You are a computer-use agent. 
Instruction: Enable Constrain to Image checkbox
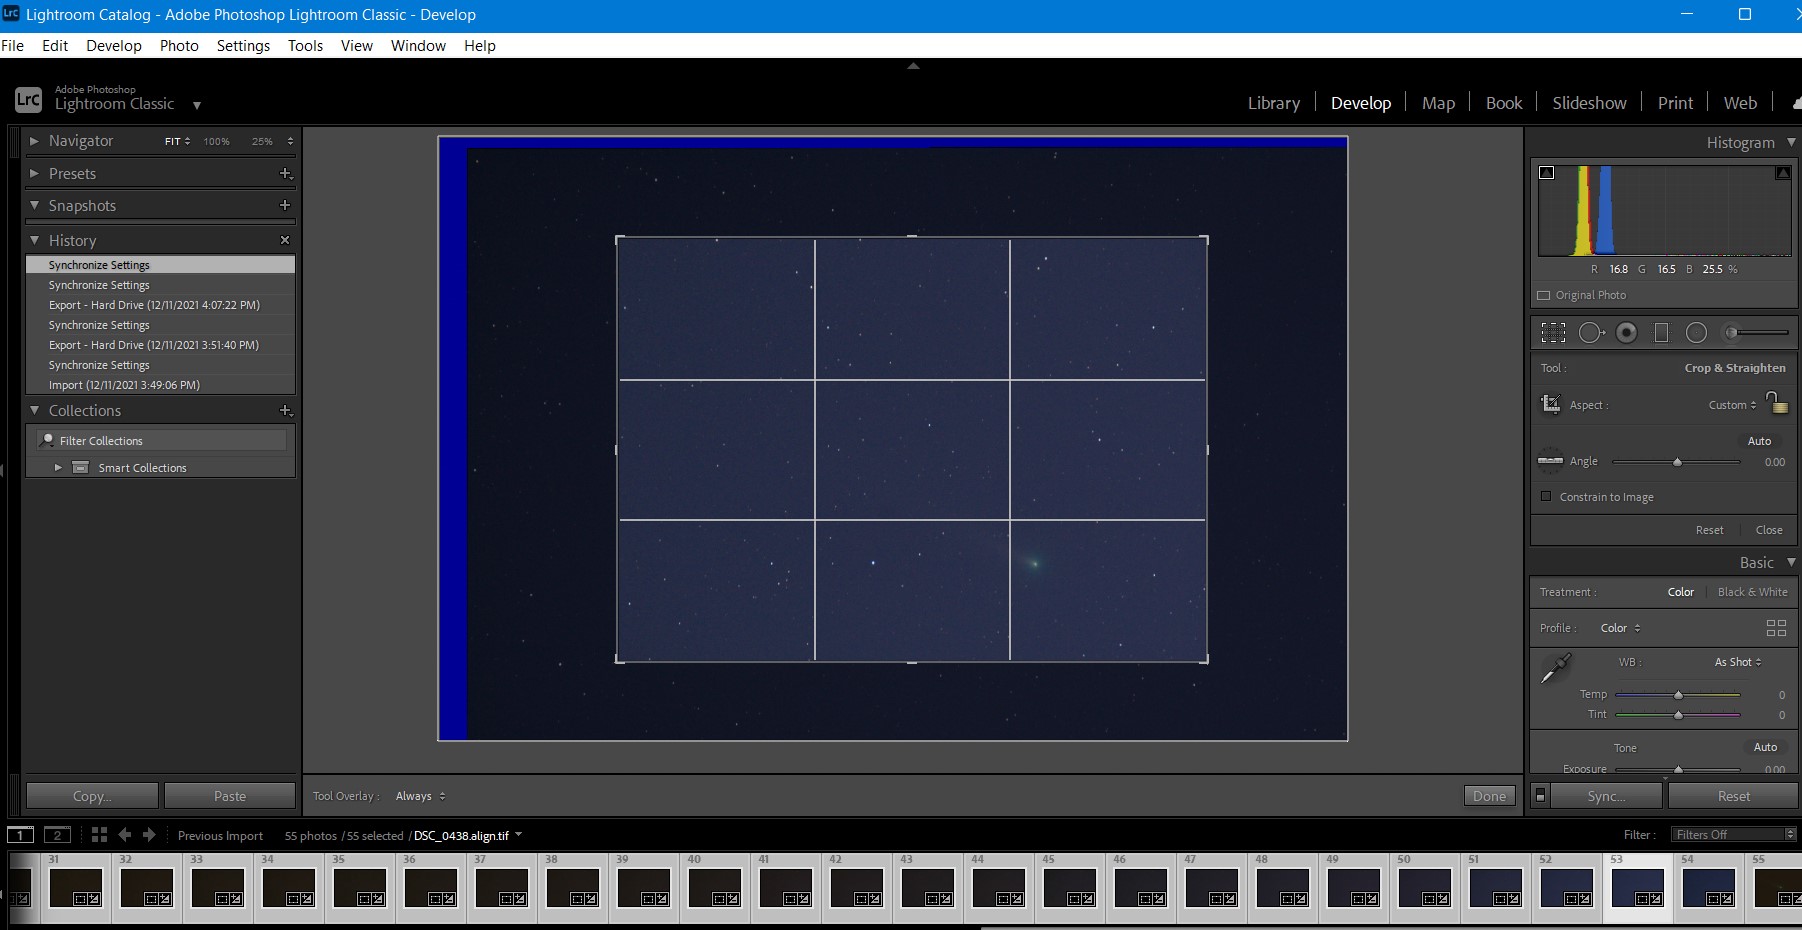[1546, 496]
